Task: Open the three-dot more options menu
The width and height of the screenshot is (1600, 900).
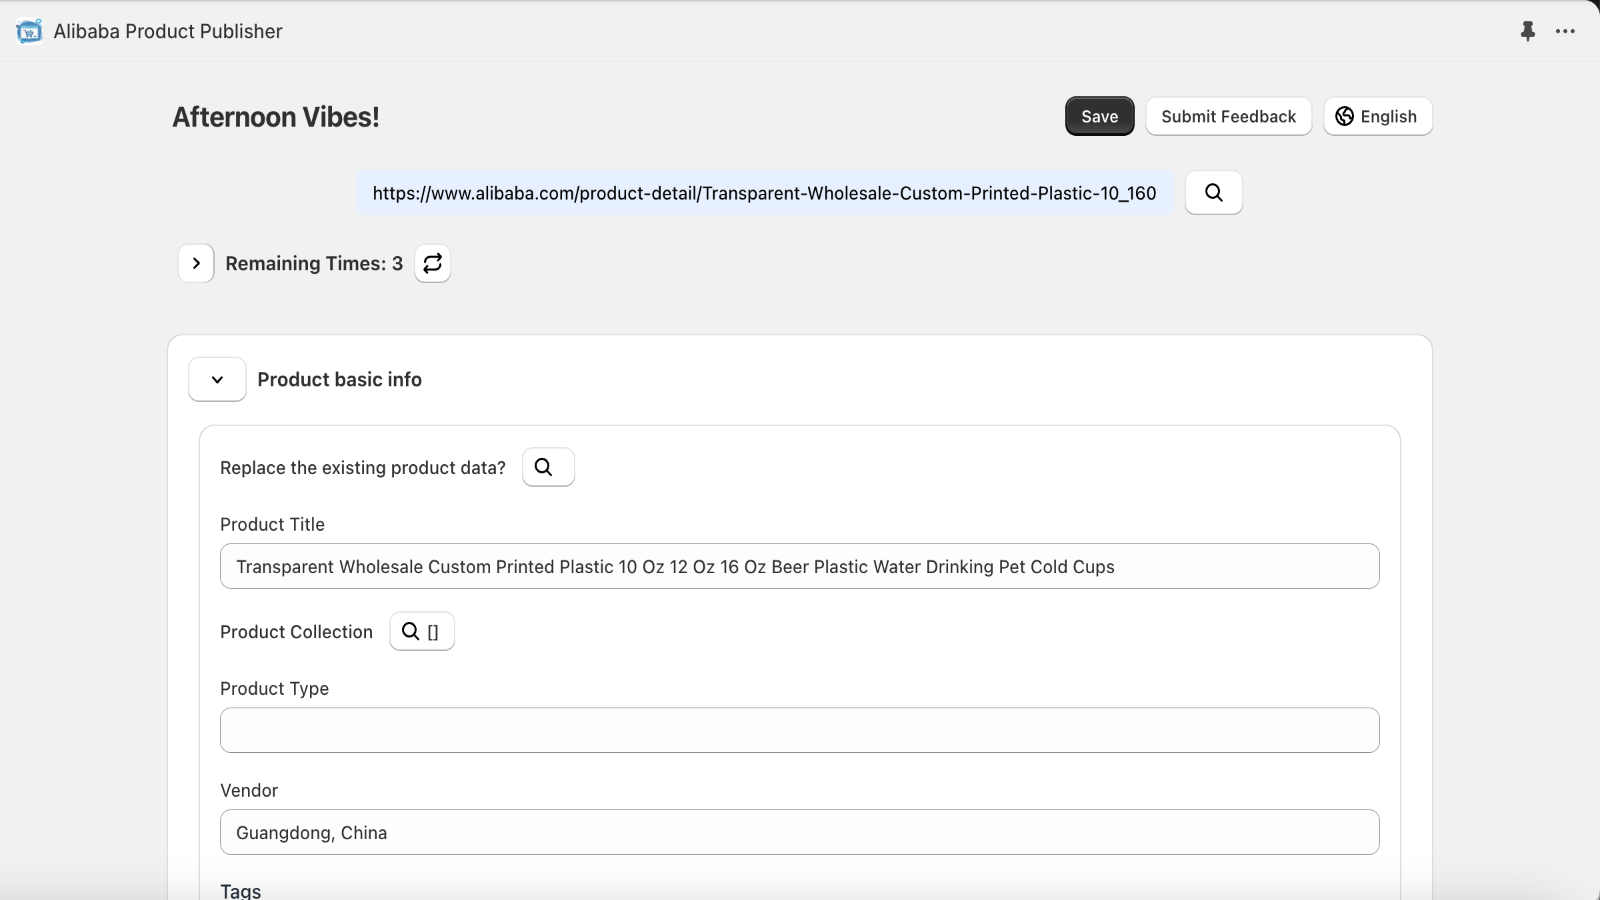Action: tap(1565, 31)
